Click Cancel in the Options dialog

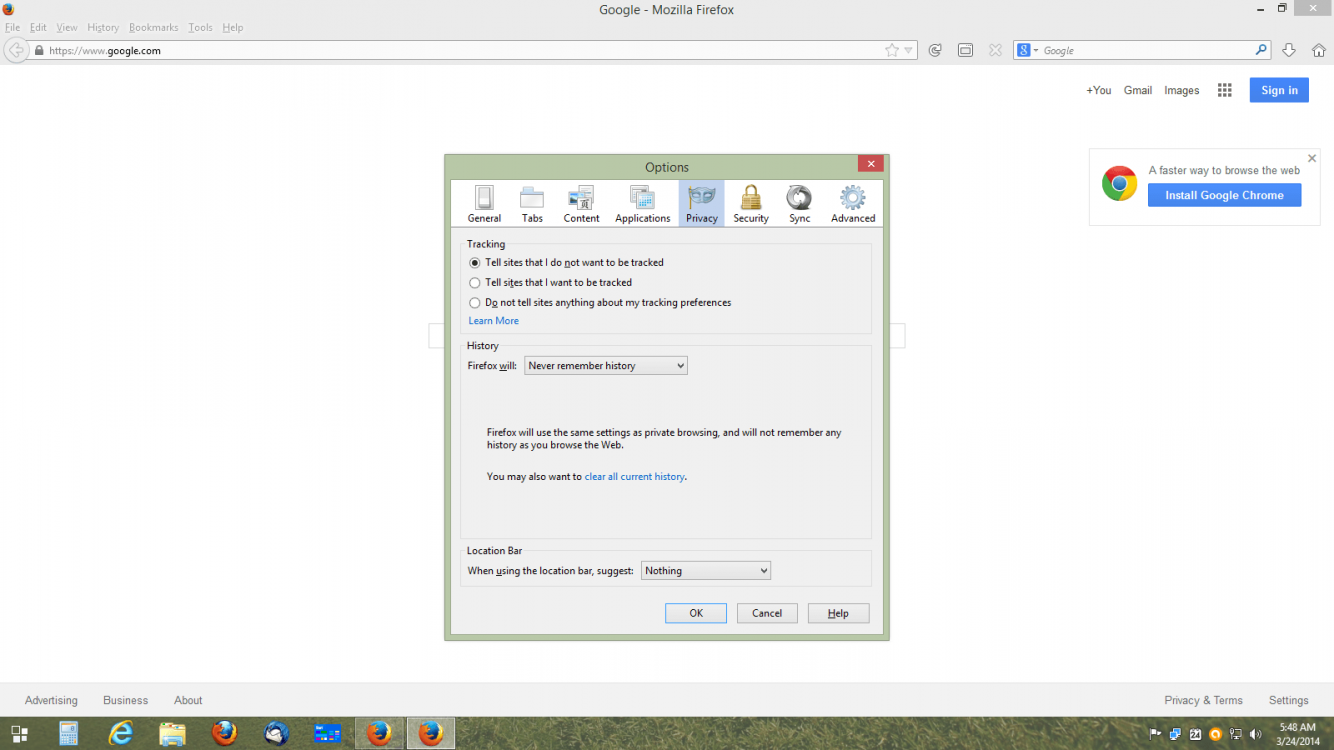point(767,613)
